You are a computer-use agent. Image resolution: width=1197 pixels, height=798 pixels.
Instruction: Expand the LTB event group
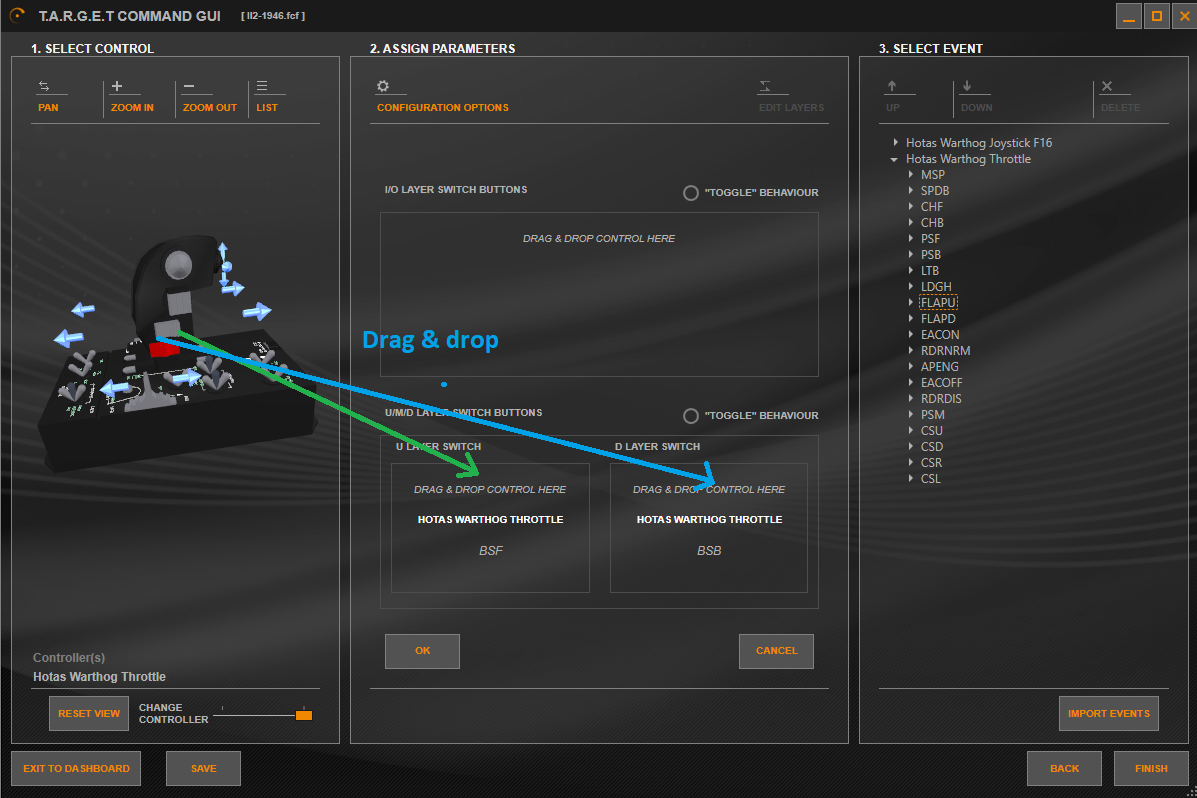point(911,271)
